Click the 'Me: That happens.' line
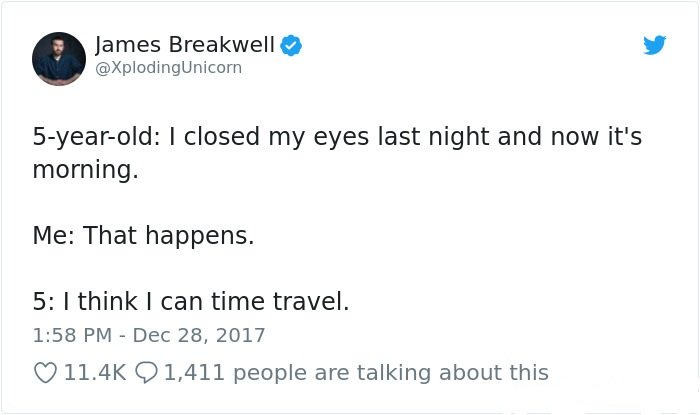The width and height of the screenshot is (700, 415). 143,235
